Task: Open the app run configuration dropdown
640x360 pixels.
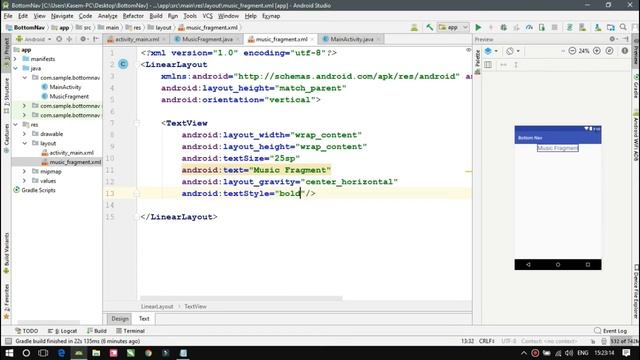Action: pyautogui.click(x=453, y=27)
